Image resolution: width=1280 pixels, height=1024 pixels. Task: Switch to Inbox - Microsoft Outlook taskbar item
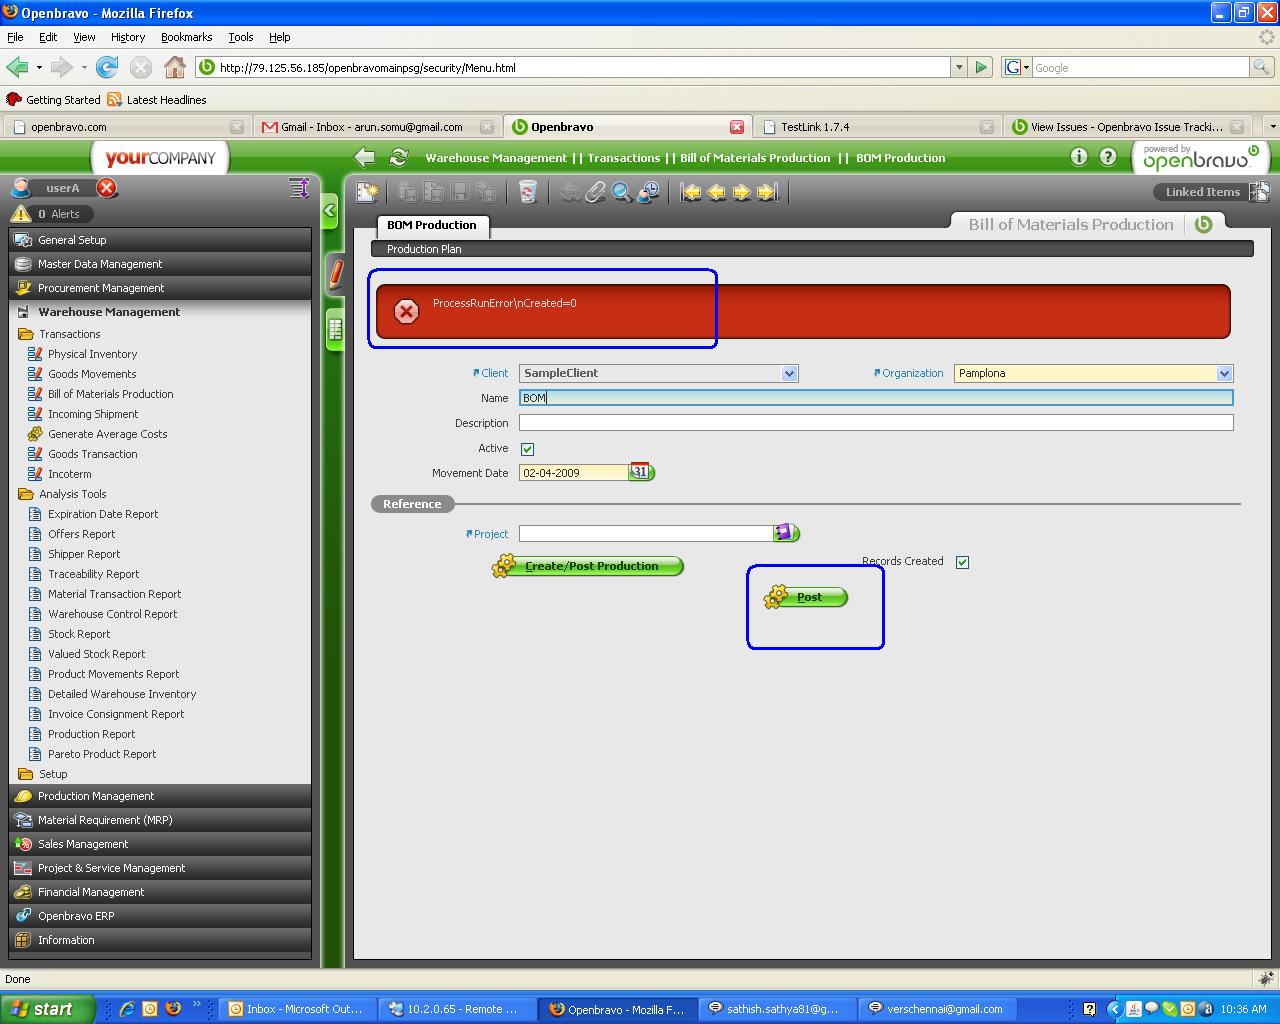[x=298, y=1009]
